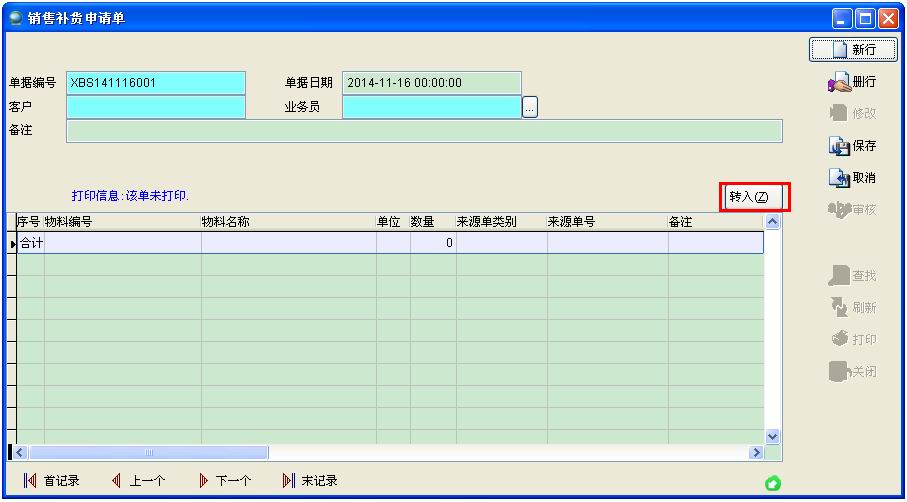Open the 业务员 lookup ellipsis button
Screen dimensions: 907x502
coord(530,107)
